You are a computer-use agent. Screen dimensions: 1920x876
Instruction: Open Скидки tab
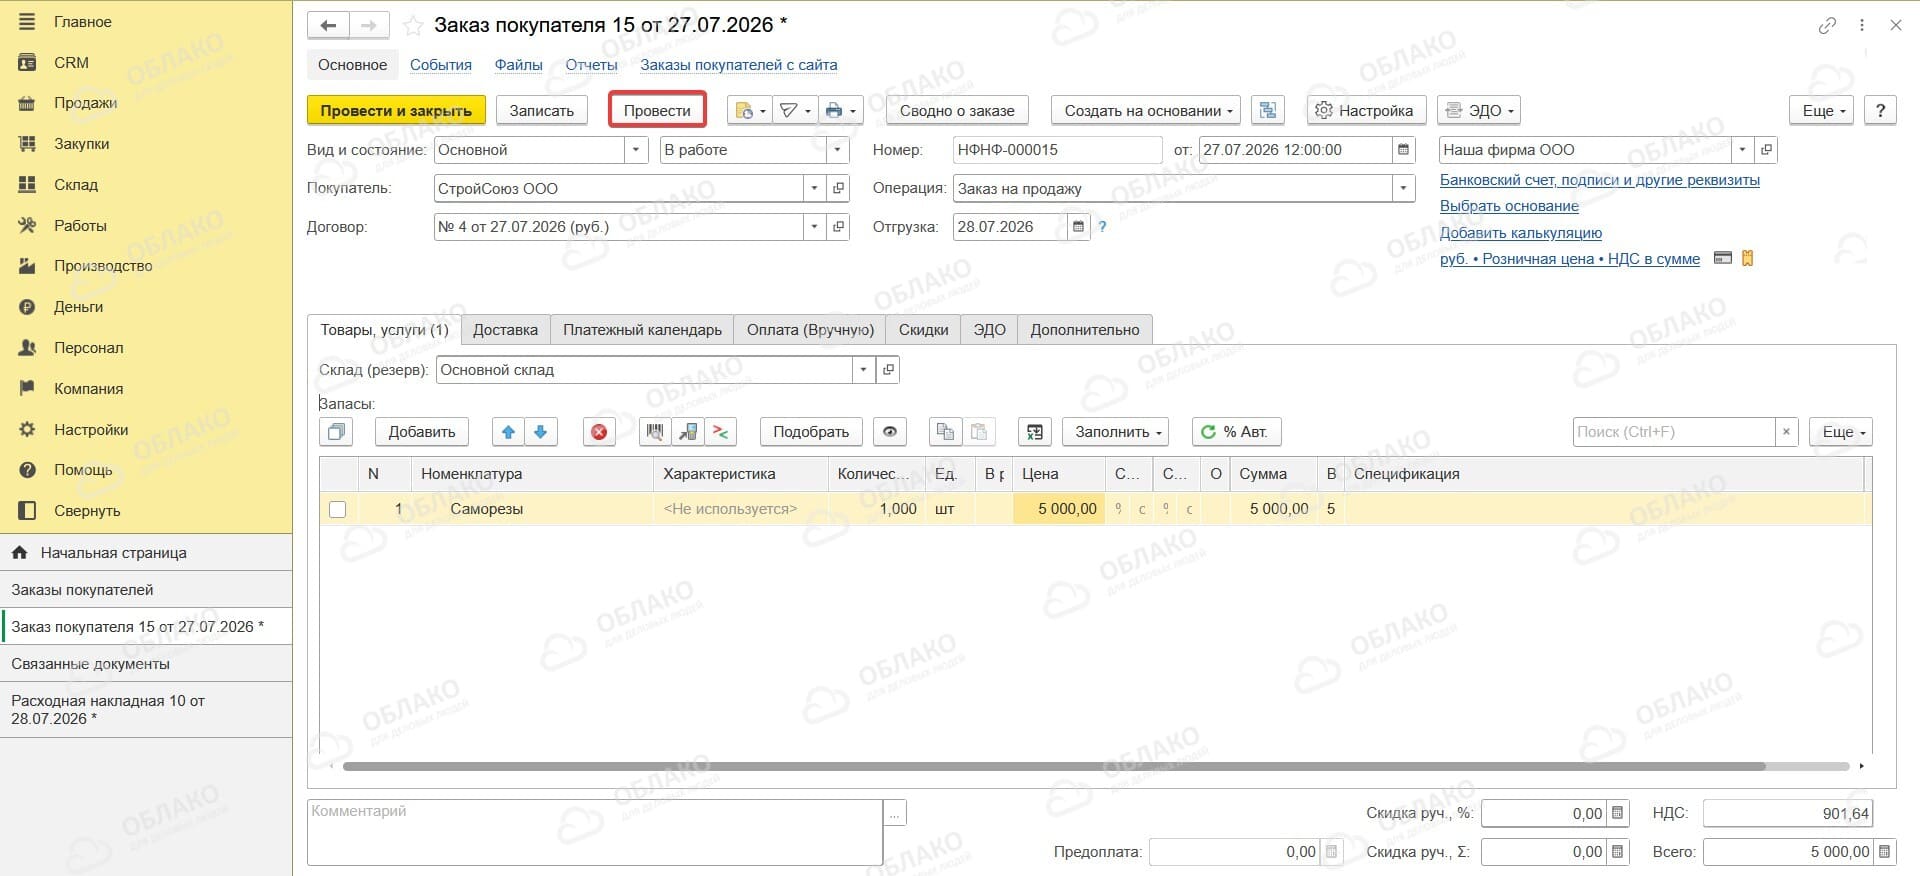pyautogui.click(x=923, y=330)
